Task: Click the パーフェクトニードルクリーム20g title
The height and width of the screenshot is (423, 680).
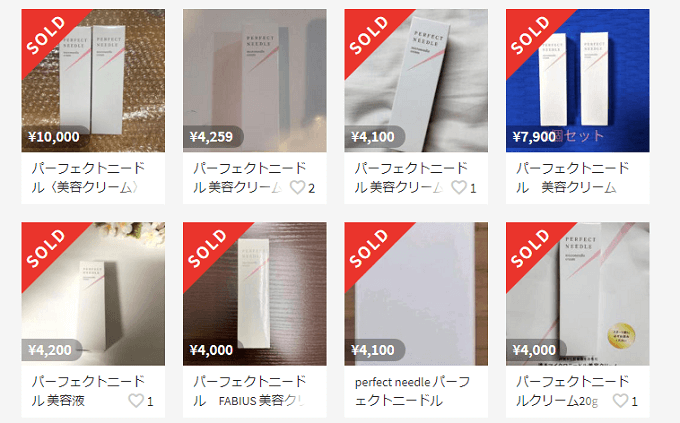Action: (572, 391)
